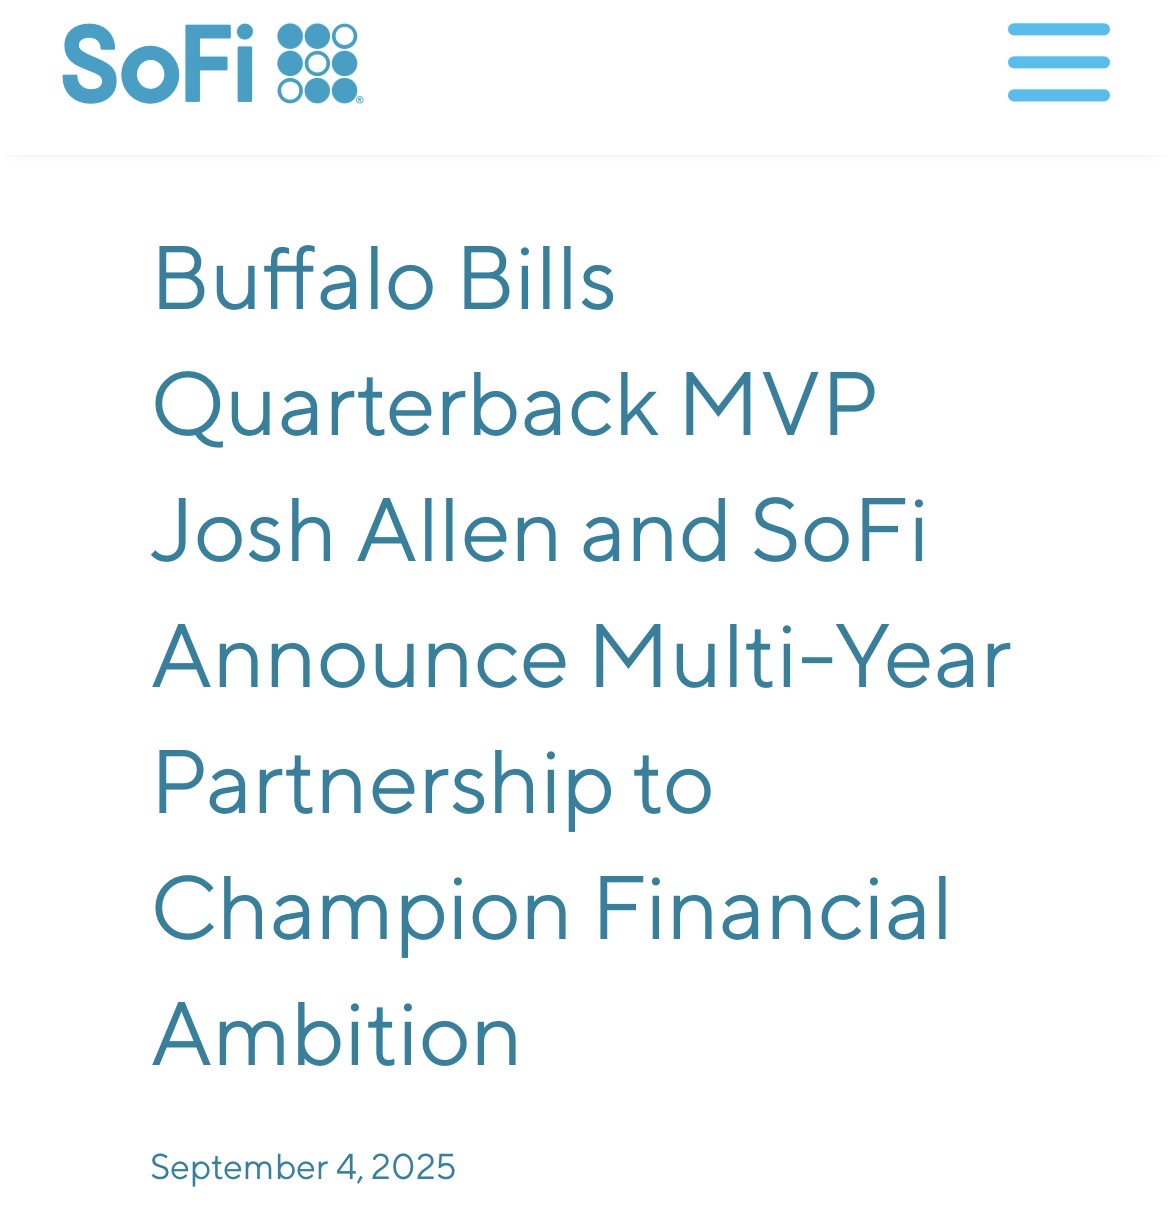1170x1228 pixels.
Task: Select the name "Josh" in the headline
Action: (x=243, y=530)
